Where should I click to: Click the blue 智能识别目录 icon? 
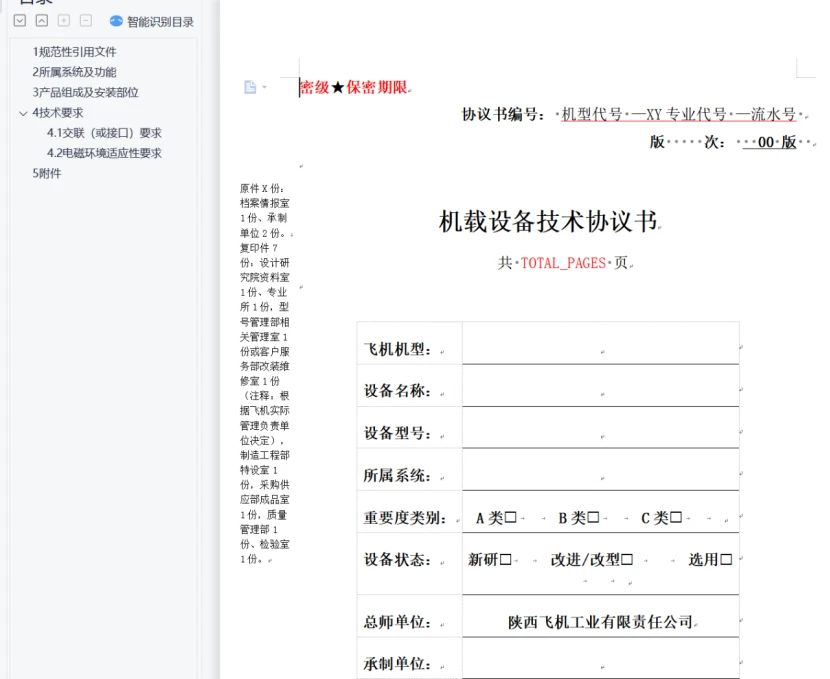click(116, 21)
